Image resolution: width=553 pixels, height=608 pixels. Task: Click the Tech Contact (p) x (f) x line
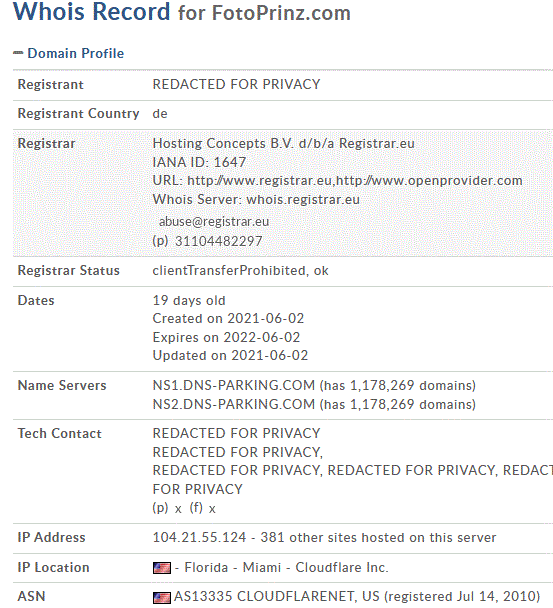pos(184,508)
